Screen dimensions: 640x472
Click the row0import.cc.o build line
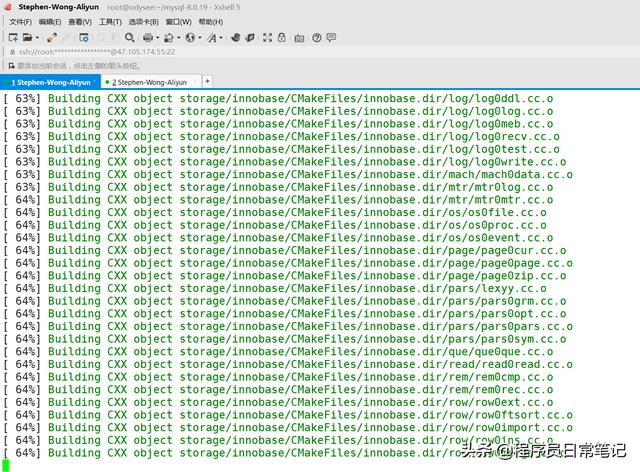coord(288,427)
